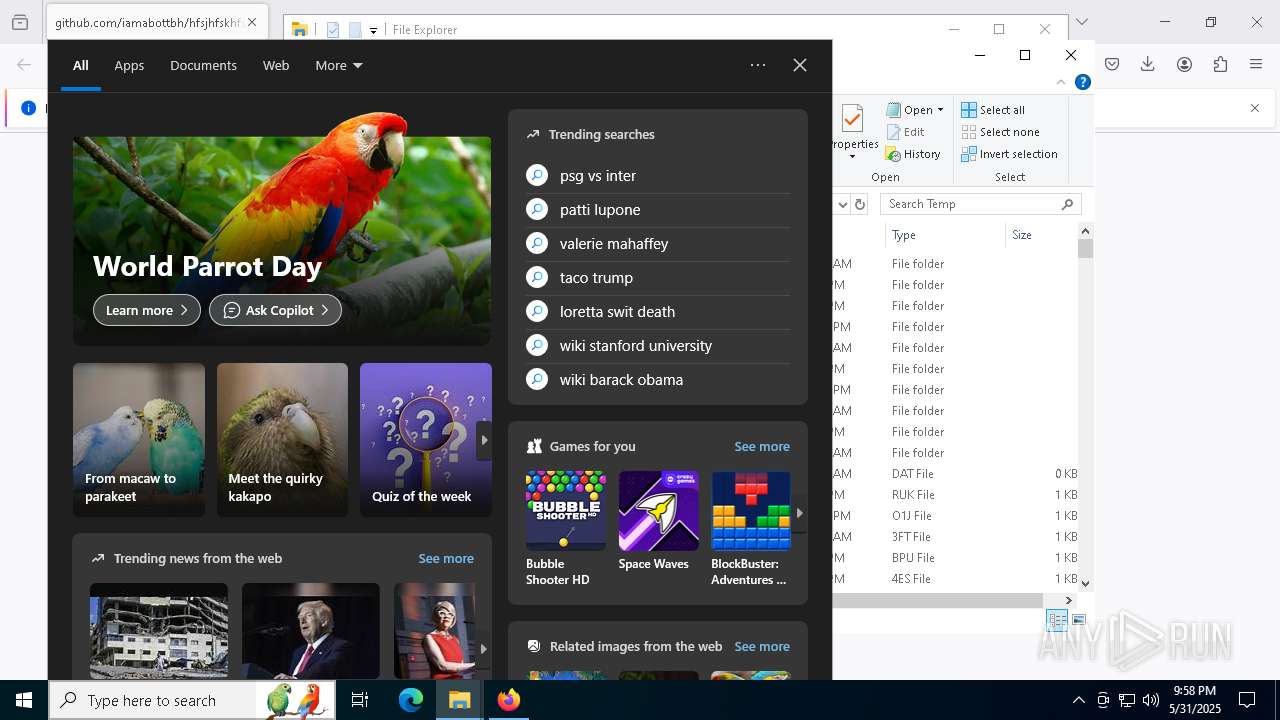Click search icon beside psg vs inter
Screen dimensions: 1280x720
537,176
